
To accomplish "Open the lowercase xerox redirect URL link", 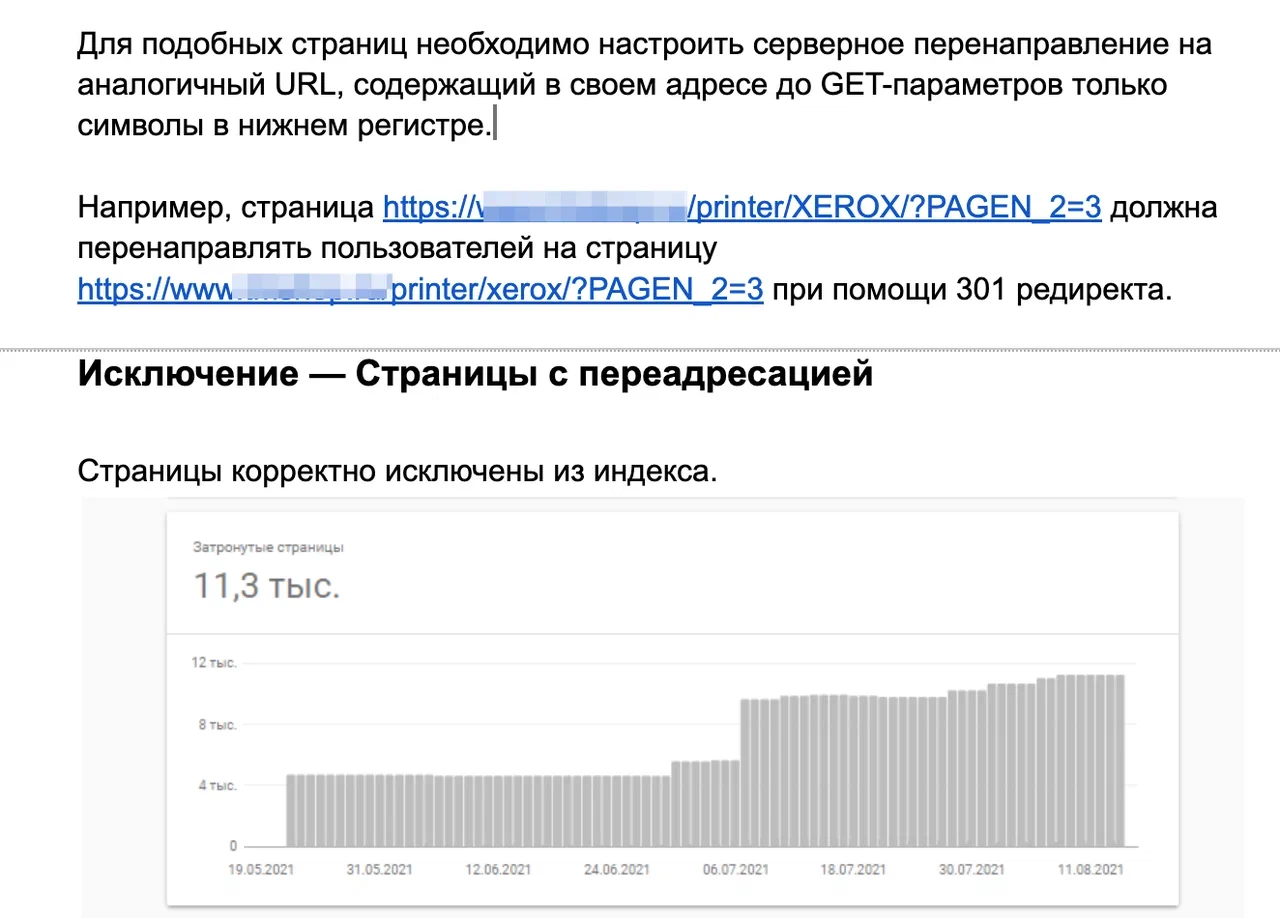I will point(420,289).
